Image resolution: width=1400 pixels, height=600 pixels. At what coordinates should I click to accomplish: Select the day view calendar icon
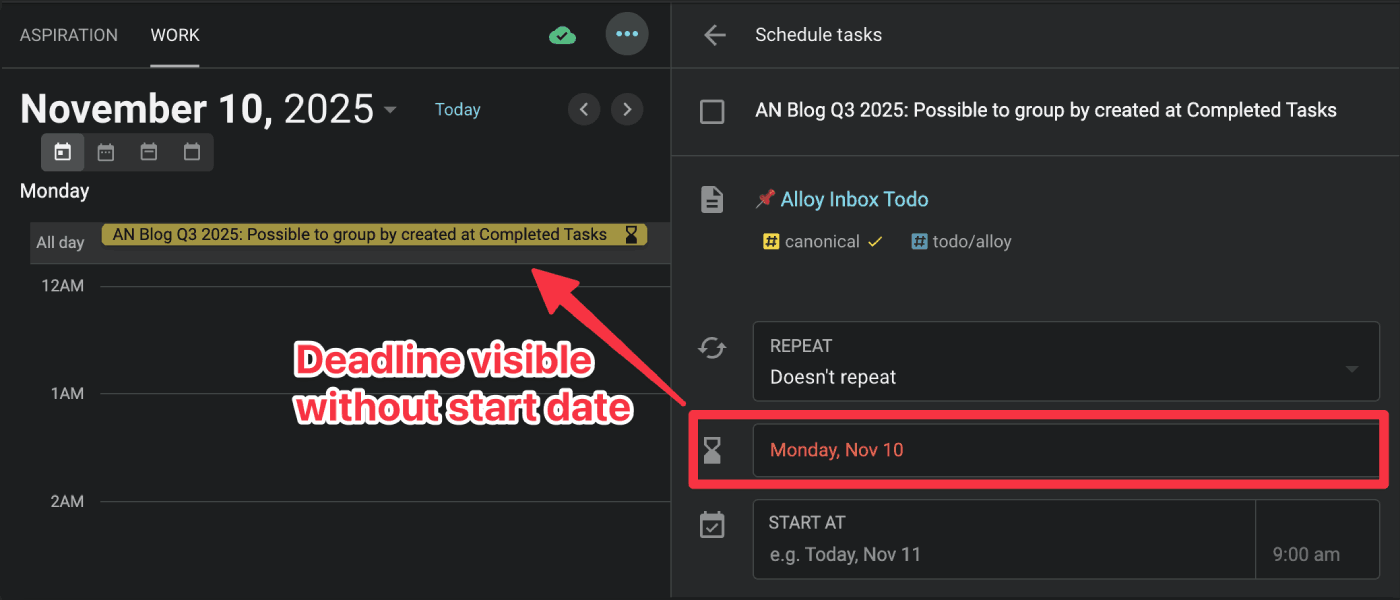click(63, 152)
